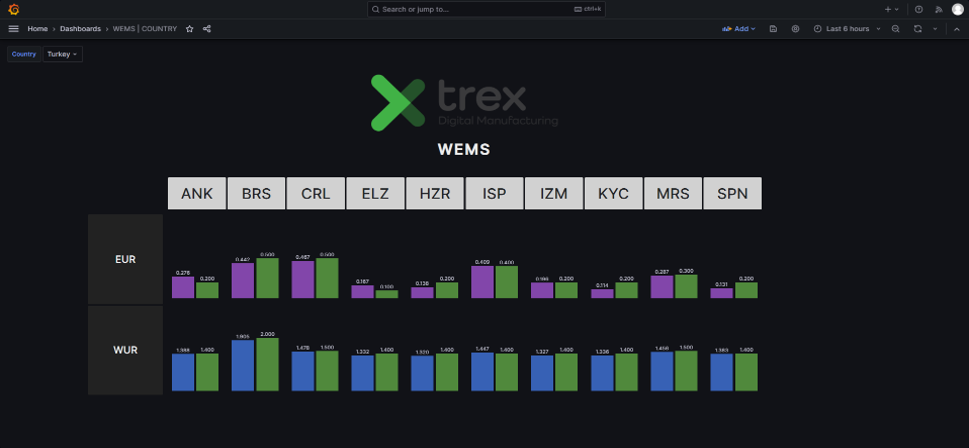Click the Grafana logo icon
969x448 pixels.
click(x=13, y=9)
